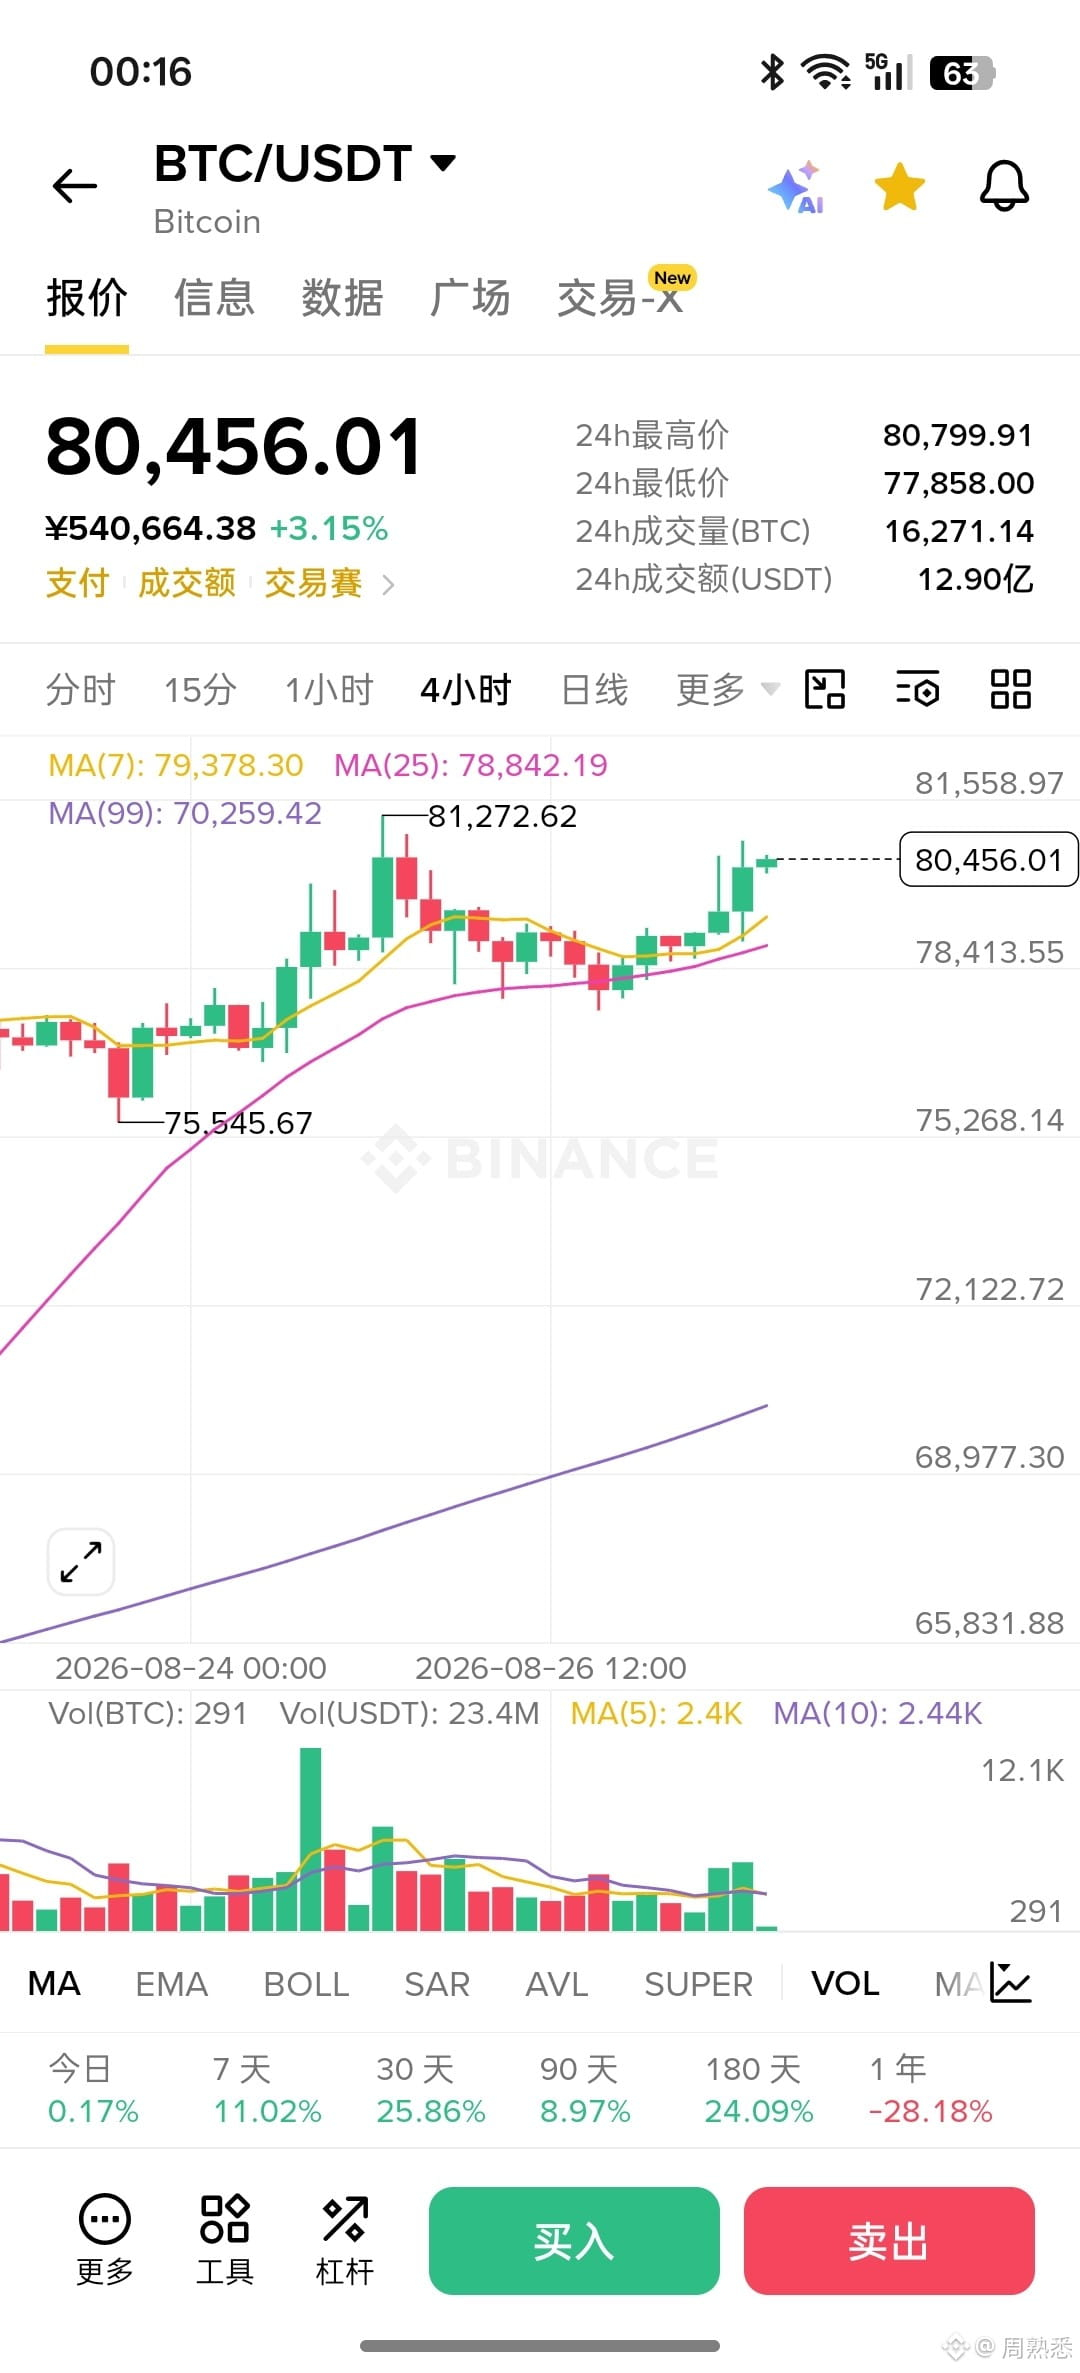Tap the MA(99) indicator value label
The image size is (1080, 2373).
click(185, 813)
